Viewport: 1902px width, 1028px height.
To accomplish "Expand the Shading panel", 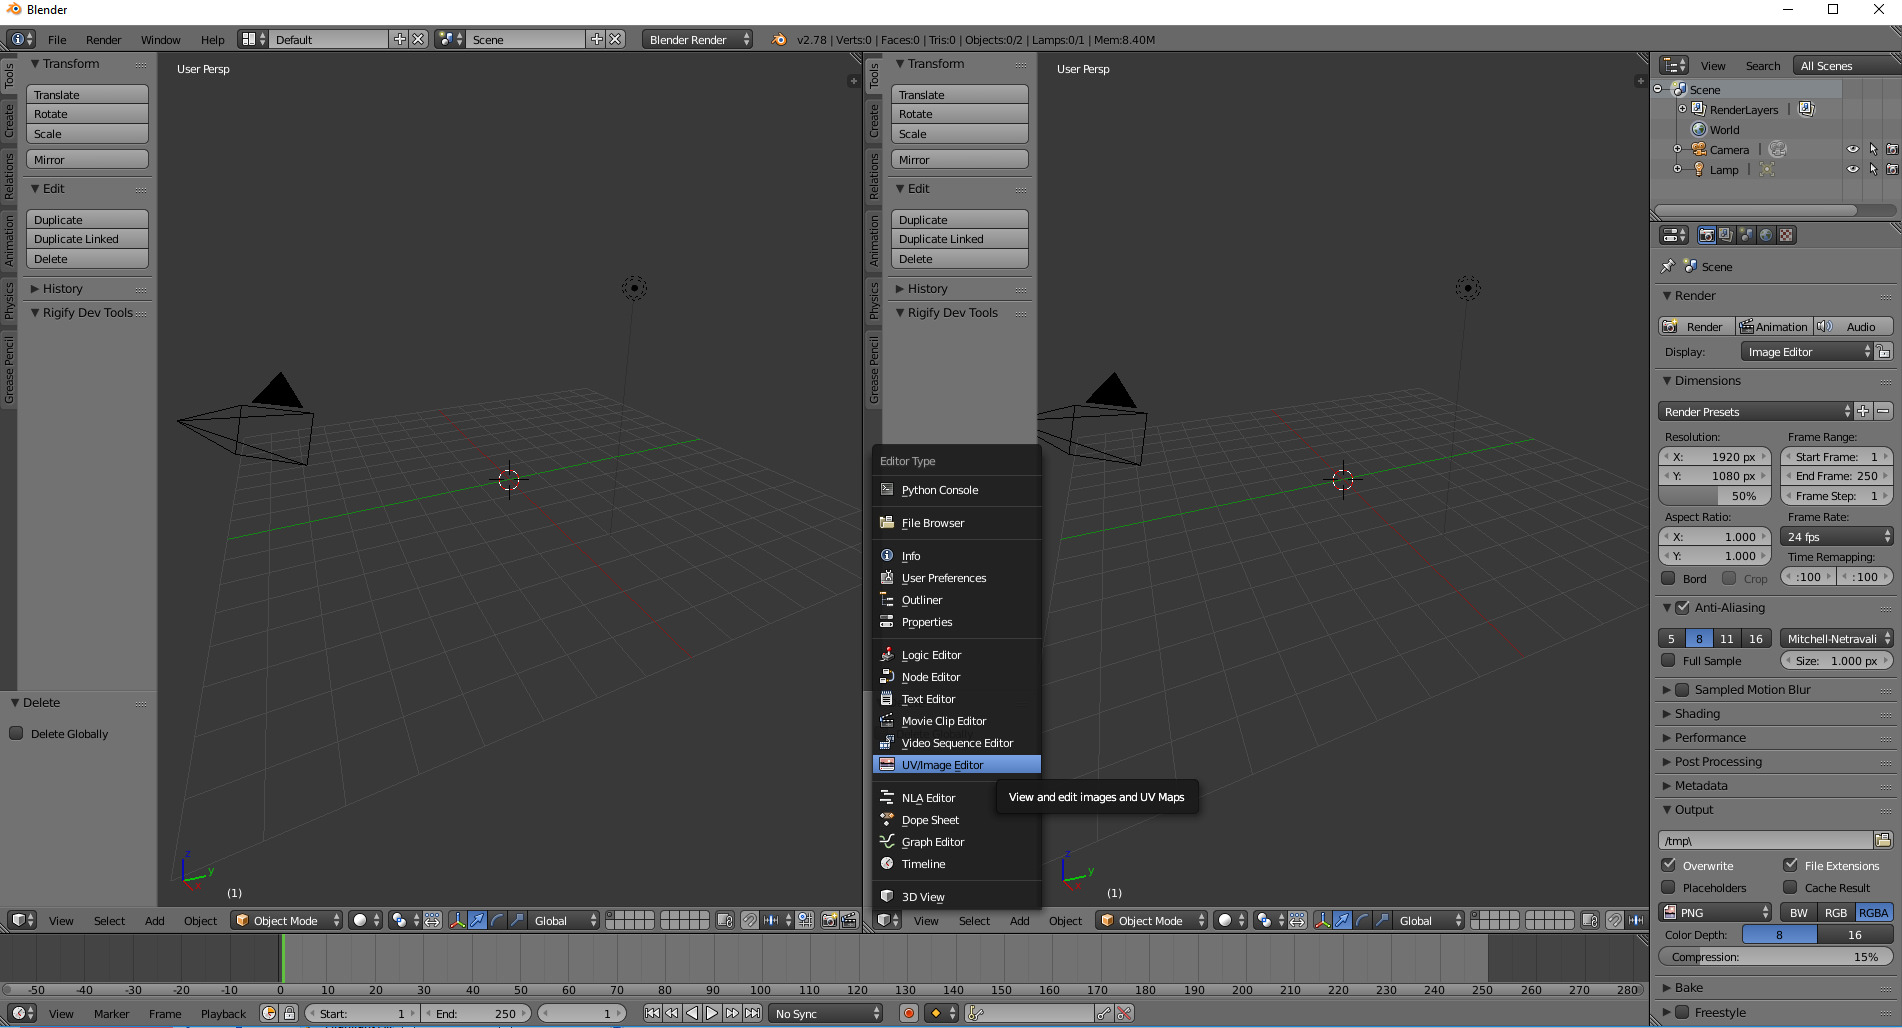I will pyautogui.click(x=1697, y=713).
